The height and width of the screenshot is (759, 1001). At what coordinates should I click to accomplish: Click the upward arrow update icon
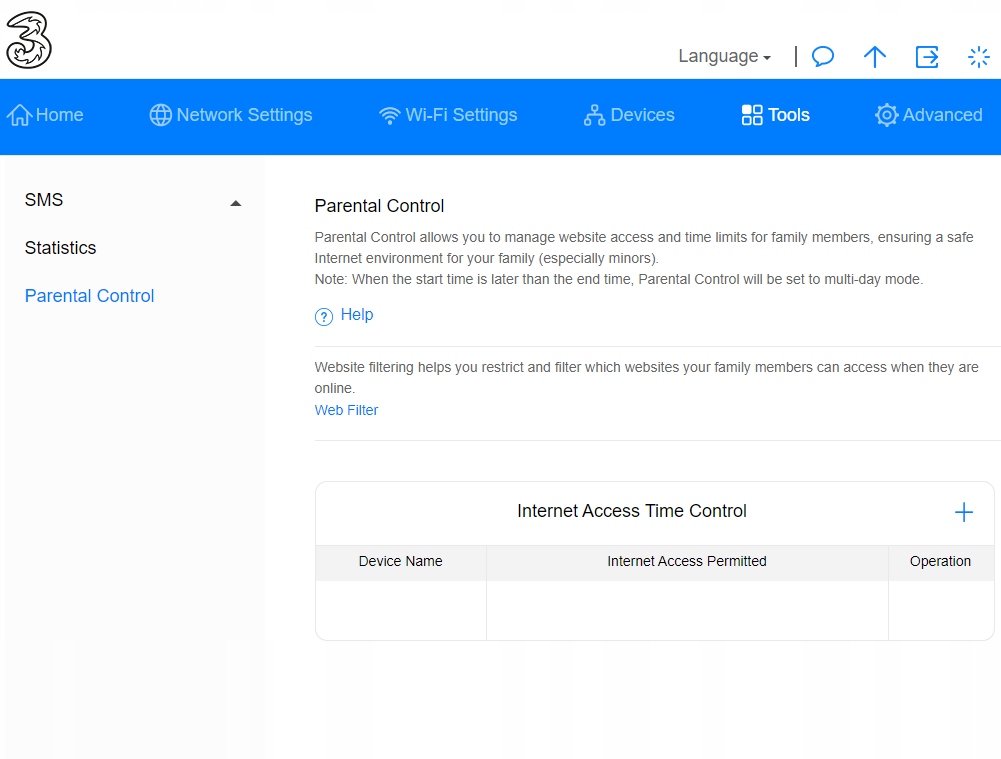tap(875, 57)
